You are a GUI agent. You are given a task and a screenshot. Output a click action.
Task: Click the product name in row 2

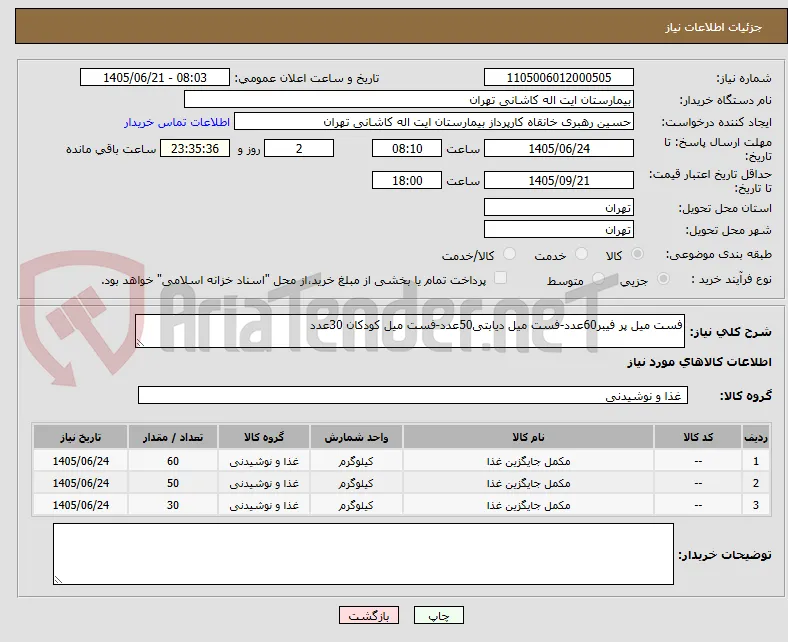[x=528, y=483]
